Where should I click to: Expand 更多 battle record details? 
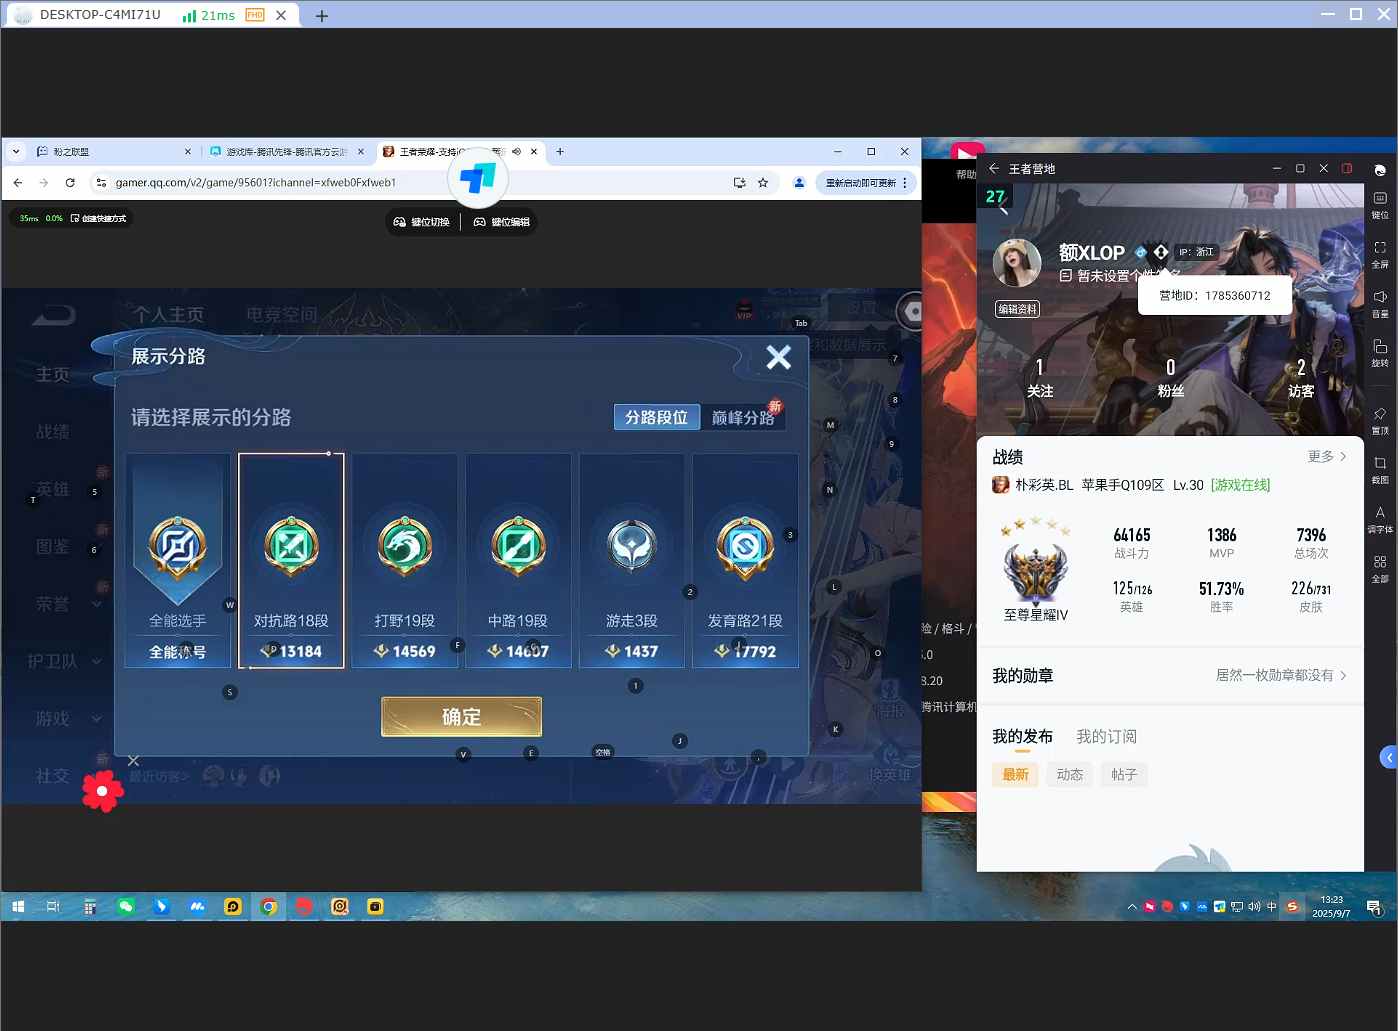pyautogui.click(x=1327, y=456)
